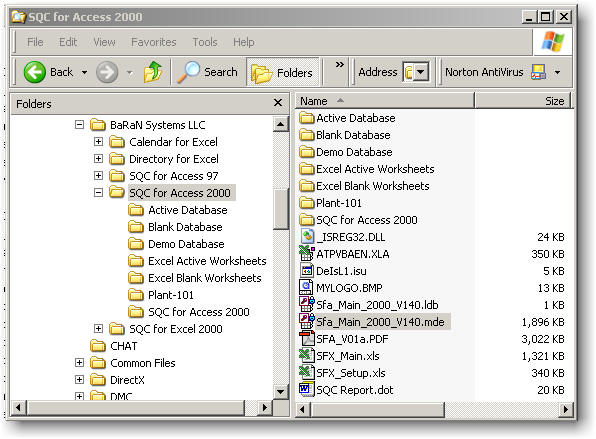The image size is (596, 439).
Task: Select the MYLOGO.BMP image file icon
Action: [306, 288]
